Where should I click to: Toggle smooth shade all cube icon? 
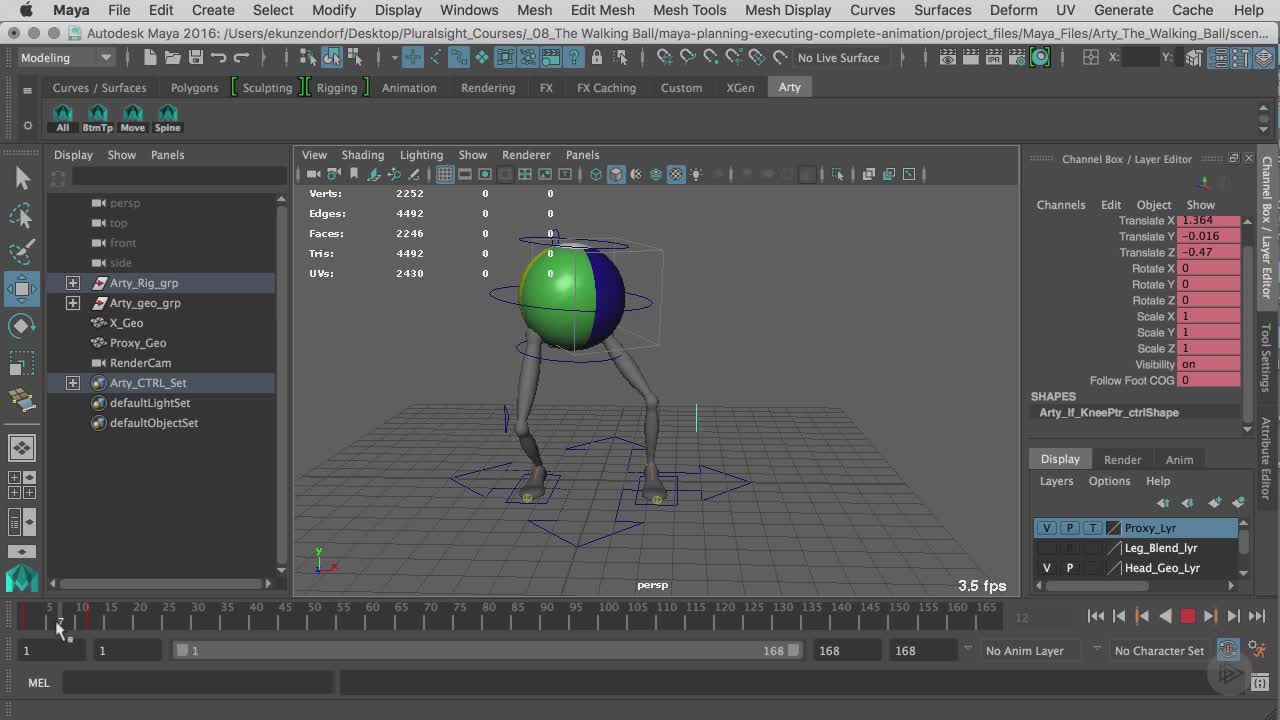pos(616,174)
